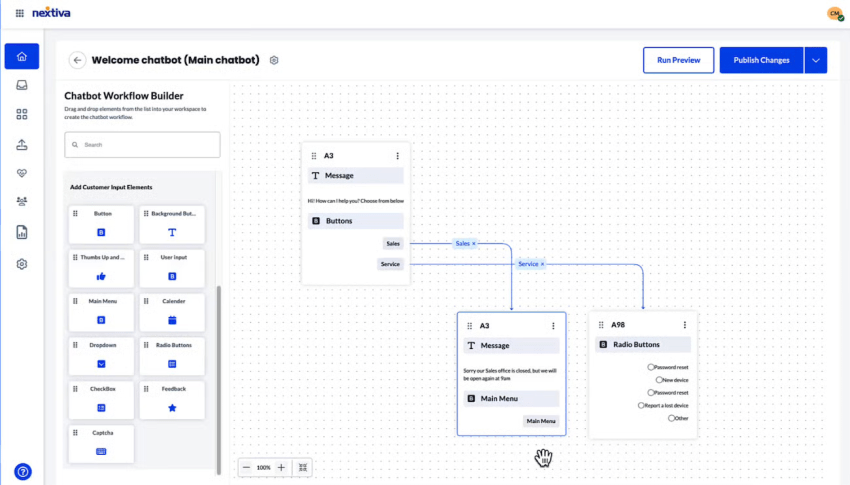Select the Report a lost device radio
This screenshot has height=485, width=850.
coord(641,405)
